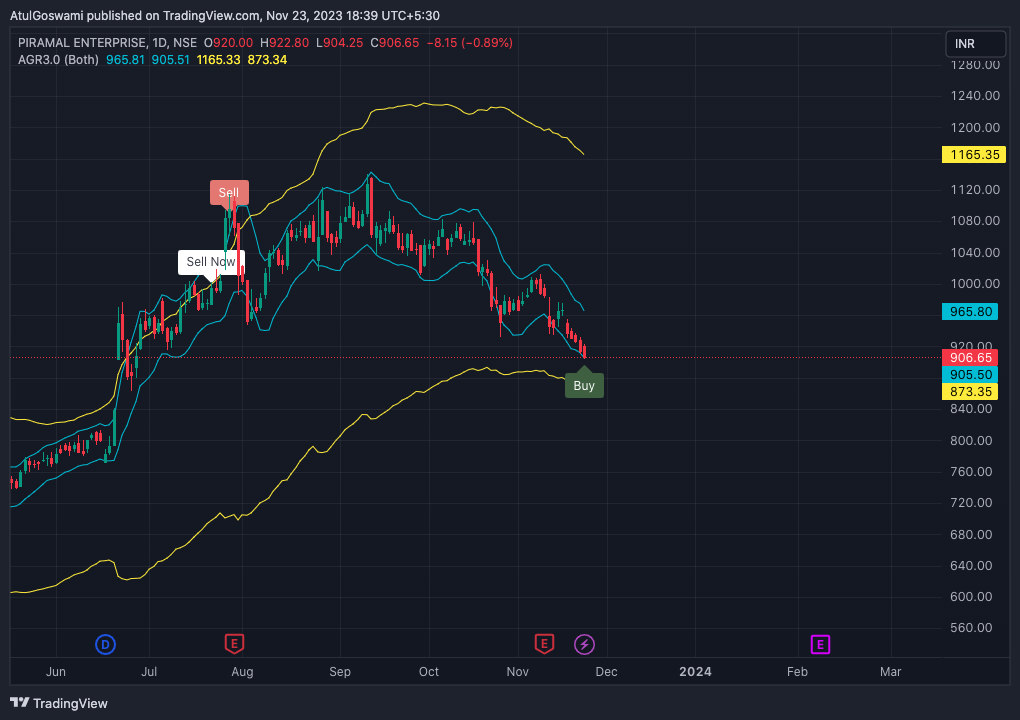The height and width of the screenshot is (720, 1020).
Task: Click the Dec label on time axis
Action: click(606, 672)
